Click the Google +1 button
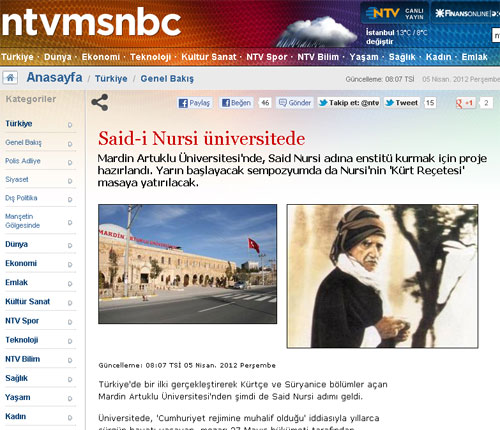 pyautogui.click(x=465, y=103)
